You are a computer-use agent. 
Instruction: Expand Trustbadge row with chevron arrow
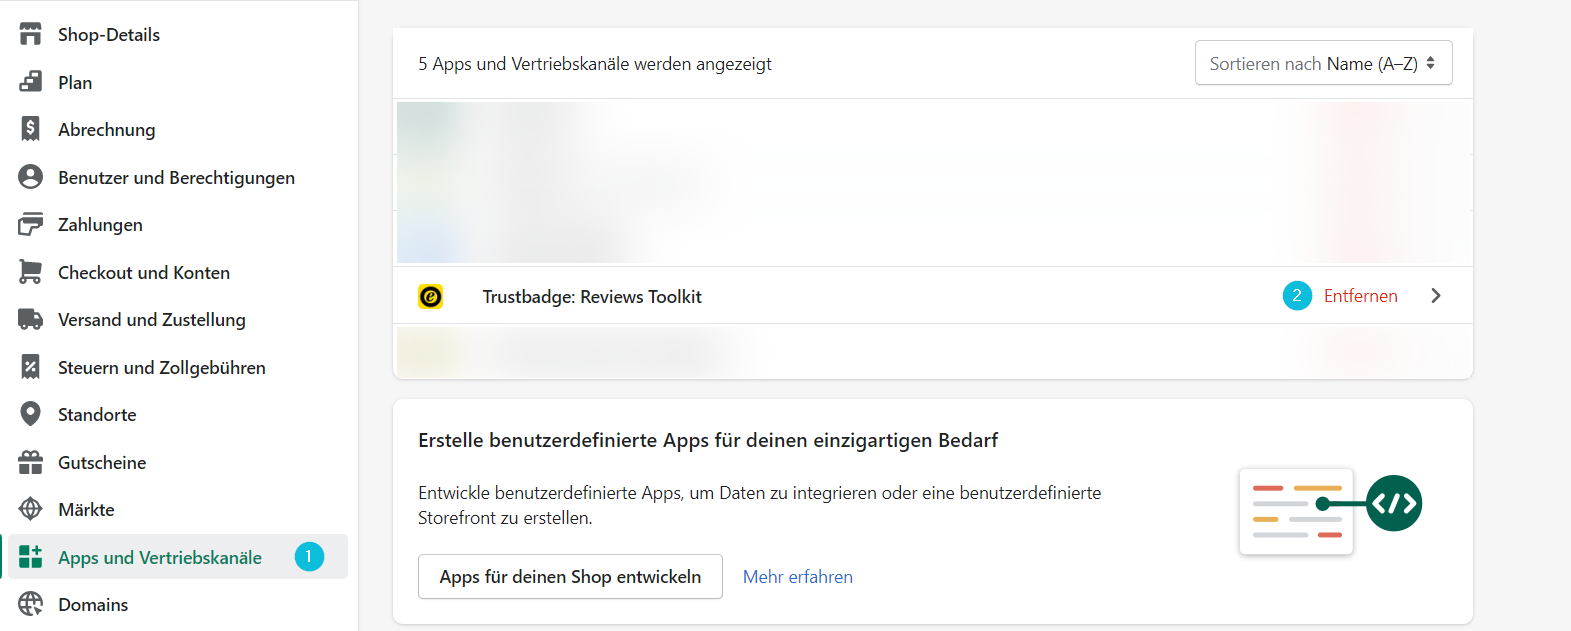[1435, 296]
